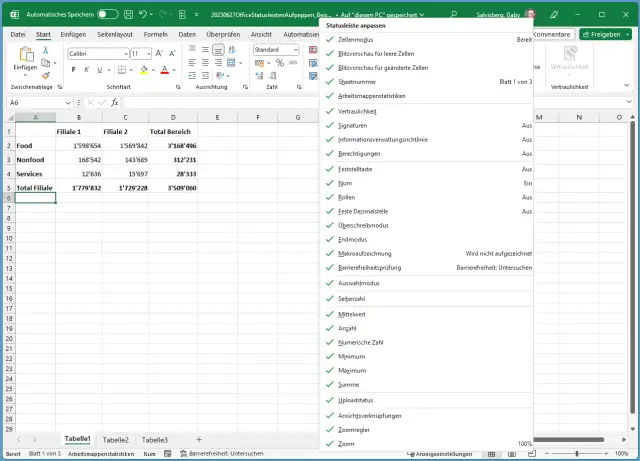Screen dimensions: 640x461
Task: Switch to the Tabelle2 sheet tab
Action: click(x=116, y=439)
